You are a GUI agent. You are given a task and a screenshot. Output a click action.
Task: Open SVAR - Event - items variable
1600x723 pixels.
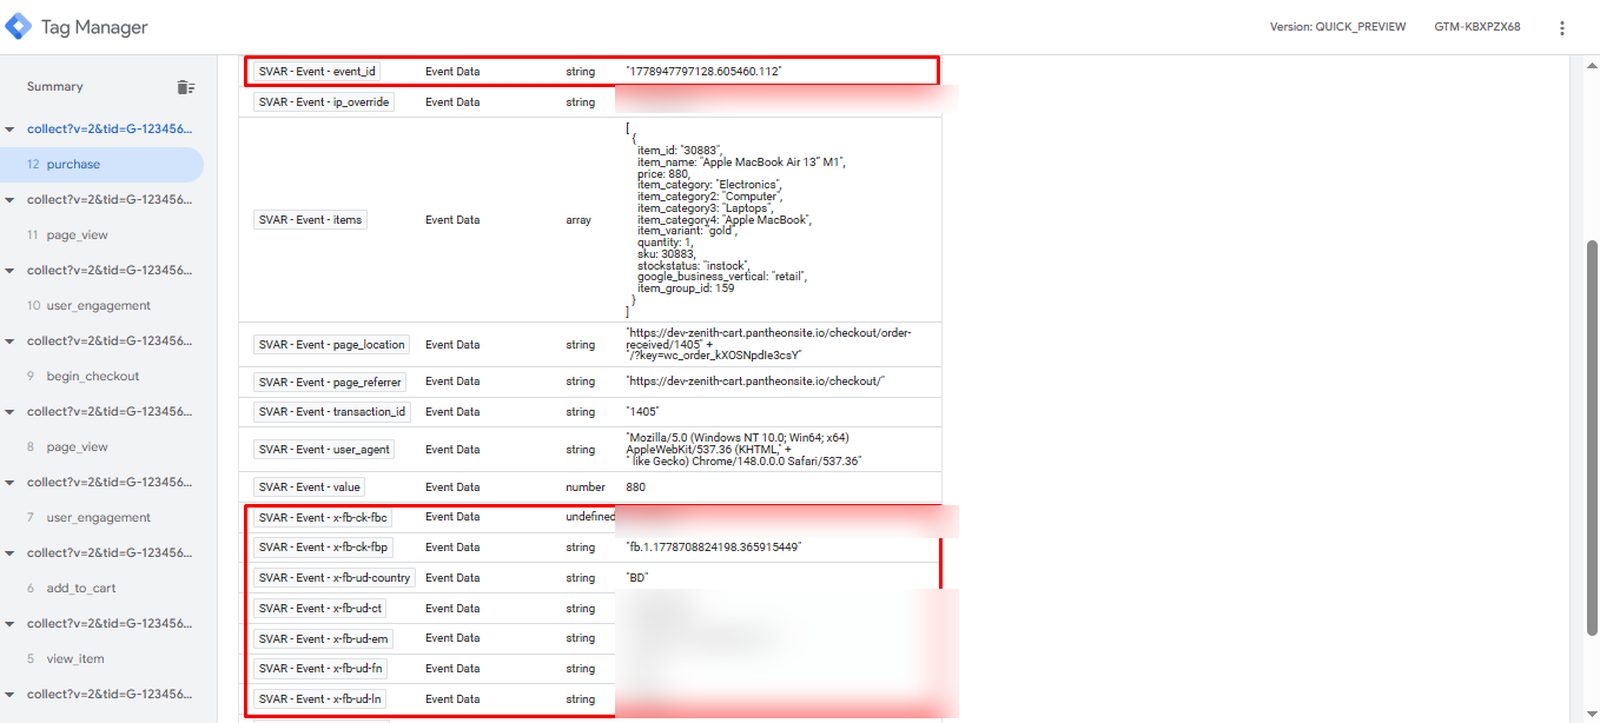pos(310,220)
